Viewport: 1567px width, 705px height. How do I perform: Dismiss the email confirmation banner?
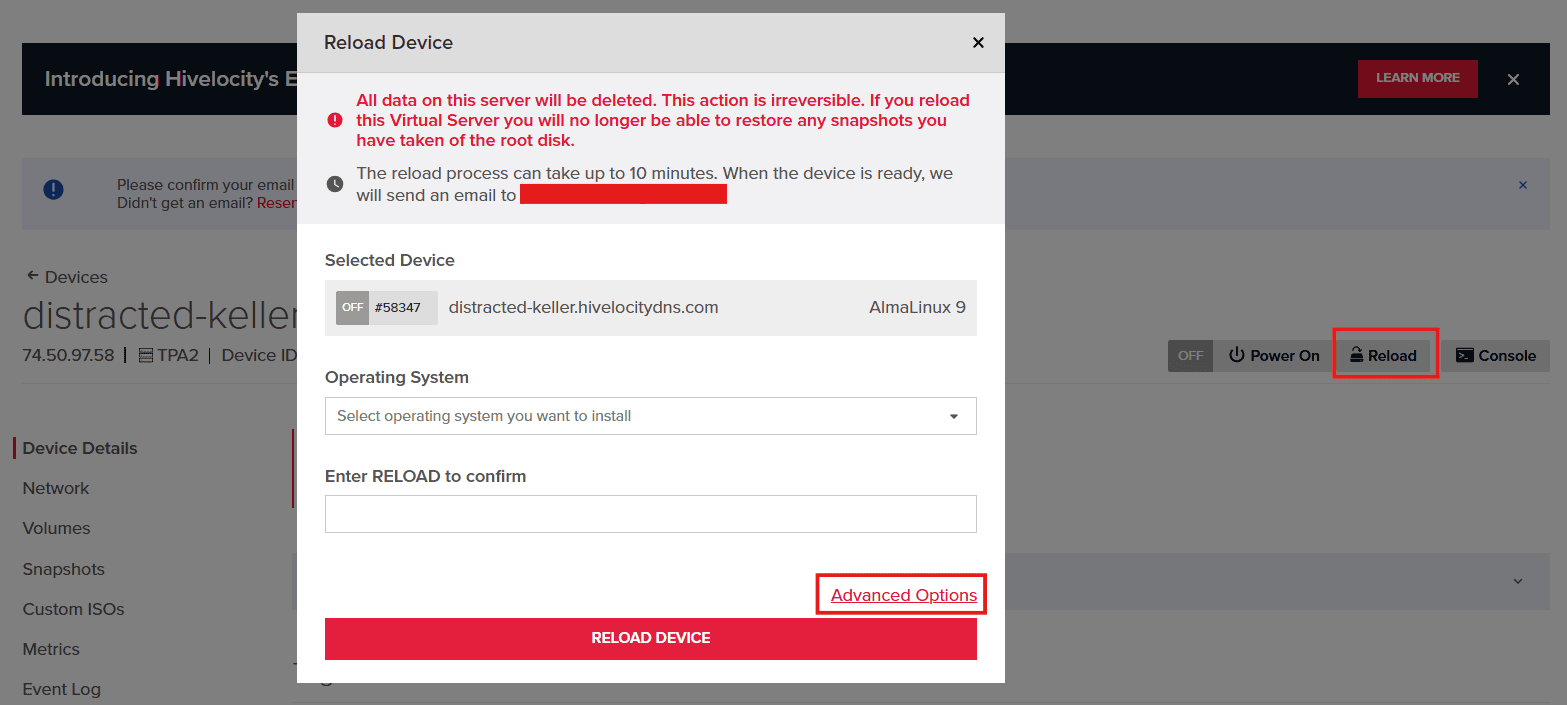(1523, 185)
